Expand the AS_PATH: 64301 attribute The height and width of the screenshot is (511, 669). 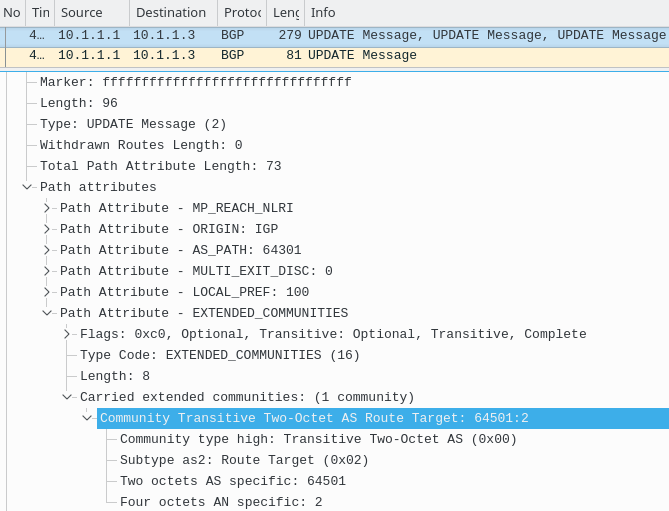click(47, 250)
